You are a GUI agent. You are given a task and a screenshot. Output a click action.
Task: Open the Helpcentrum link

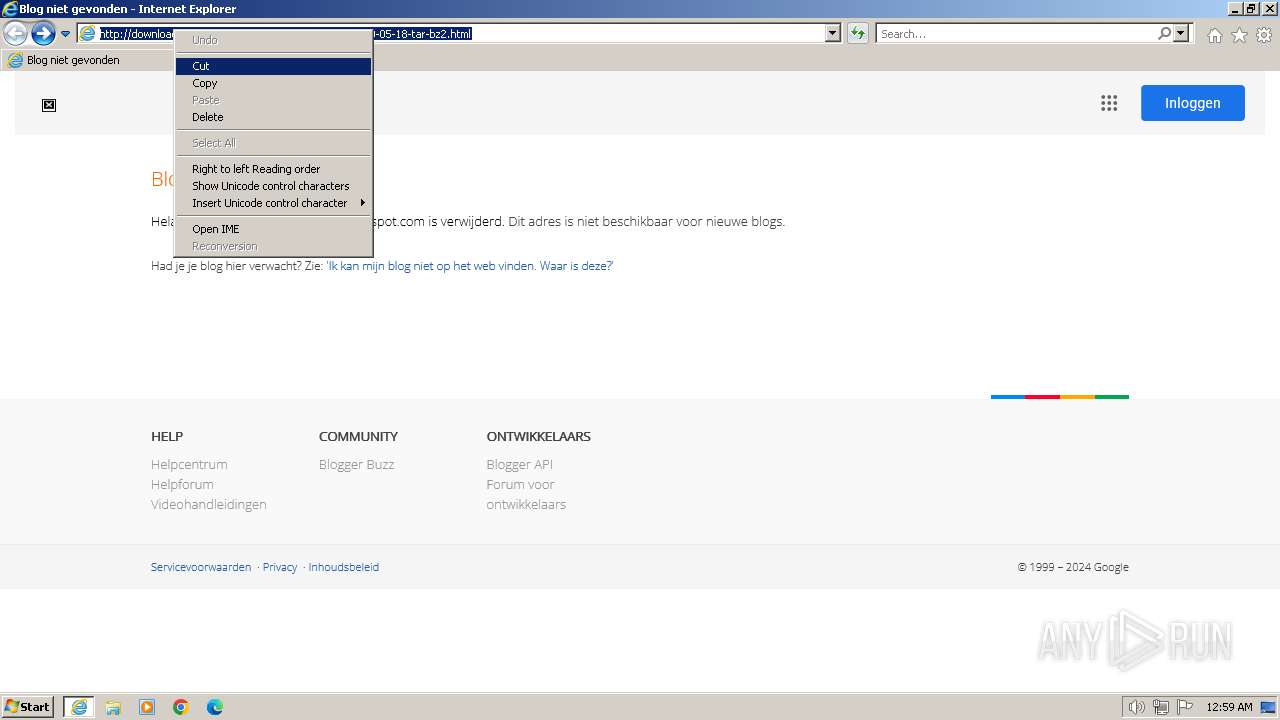click(x=189, y=464)
